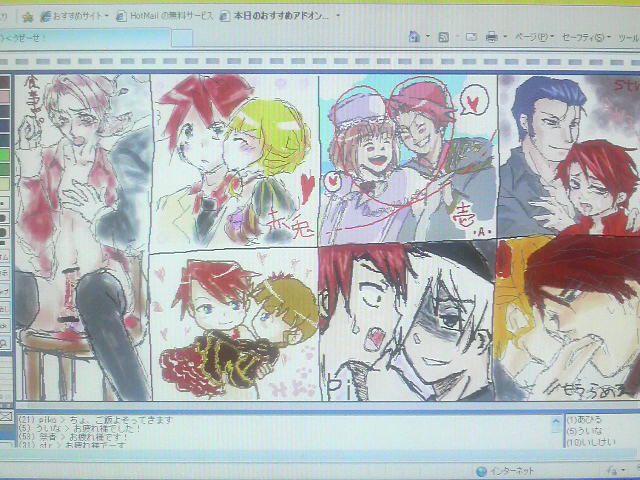This screenshot has height=480, width=640.
Task: Click the Read Mail envelope icon
Action: (x=471, y=38)
